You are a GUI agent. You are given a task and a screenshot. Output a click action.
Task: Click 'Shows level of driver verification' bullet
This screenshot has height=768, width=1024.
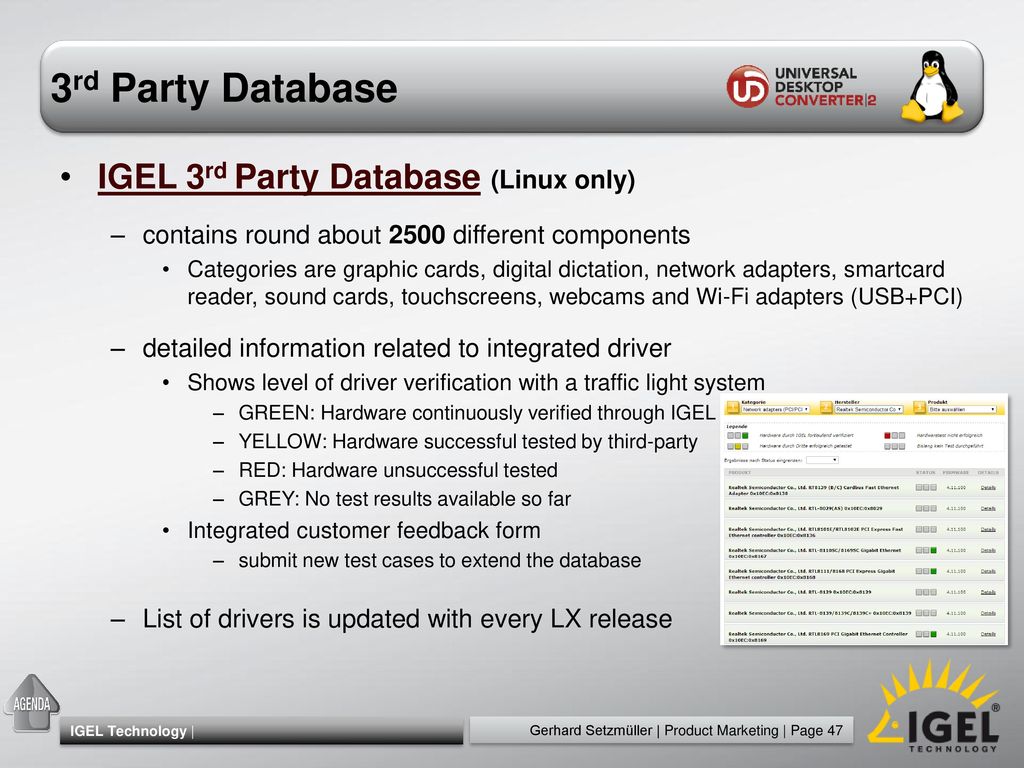(476, 383)
